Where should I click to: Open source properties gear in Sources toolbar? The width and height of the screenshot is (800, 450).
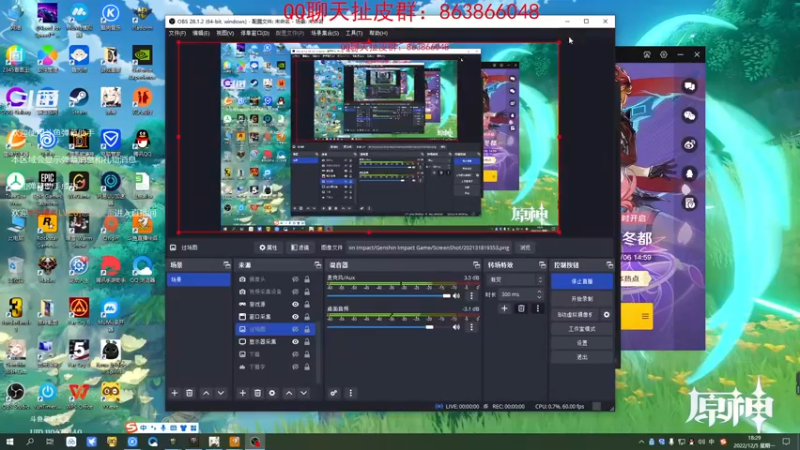pyautogui.click(x=272, y=393)
